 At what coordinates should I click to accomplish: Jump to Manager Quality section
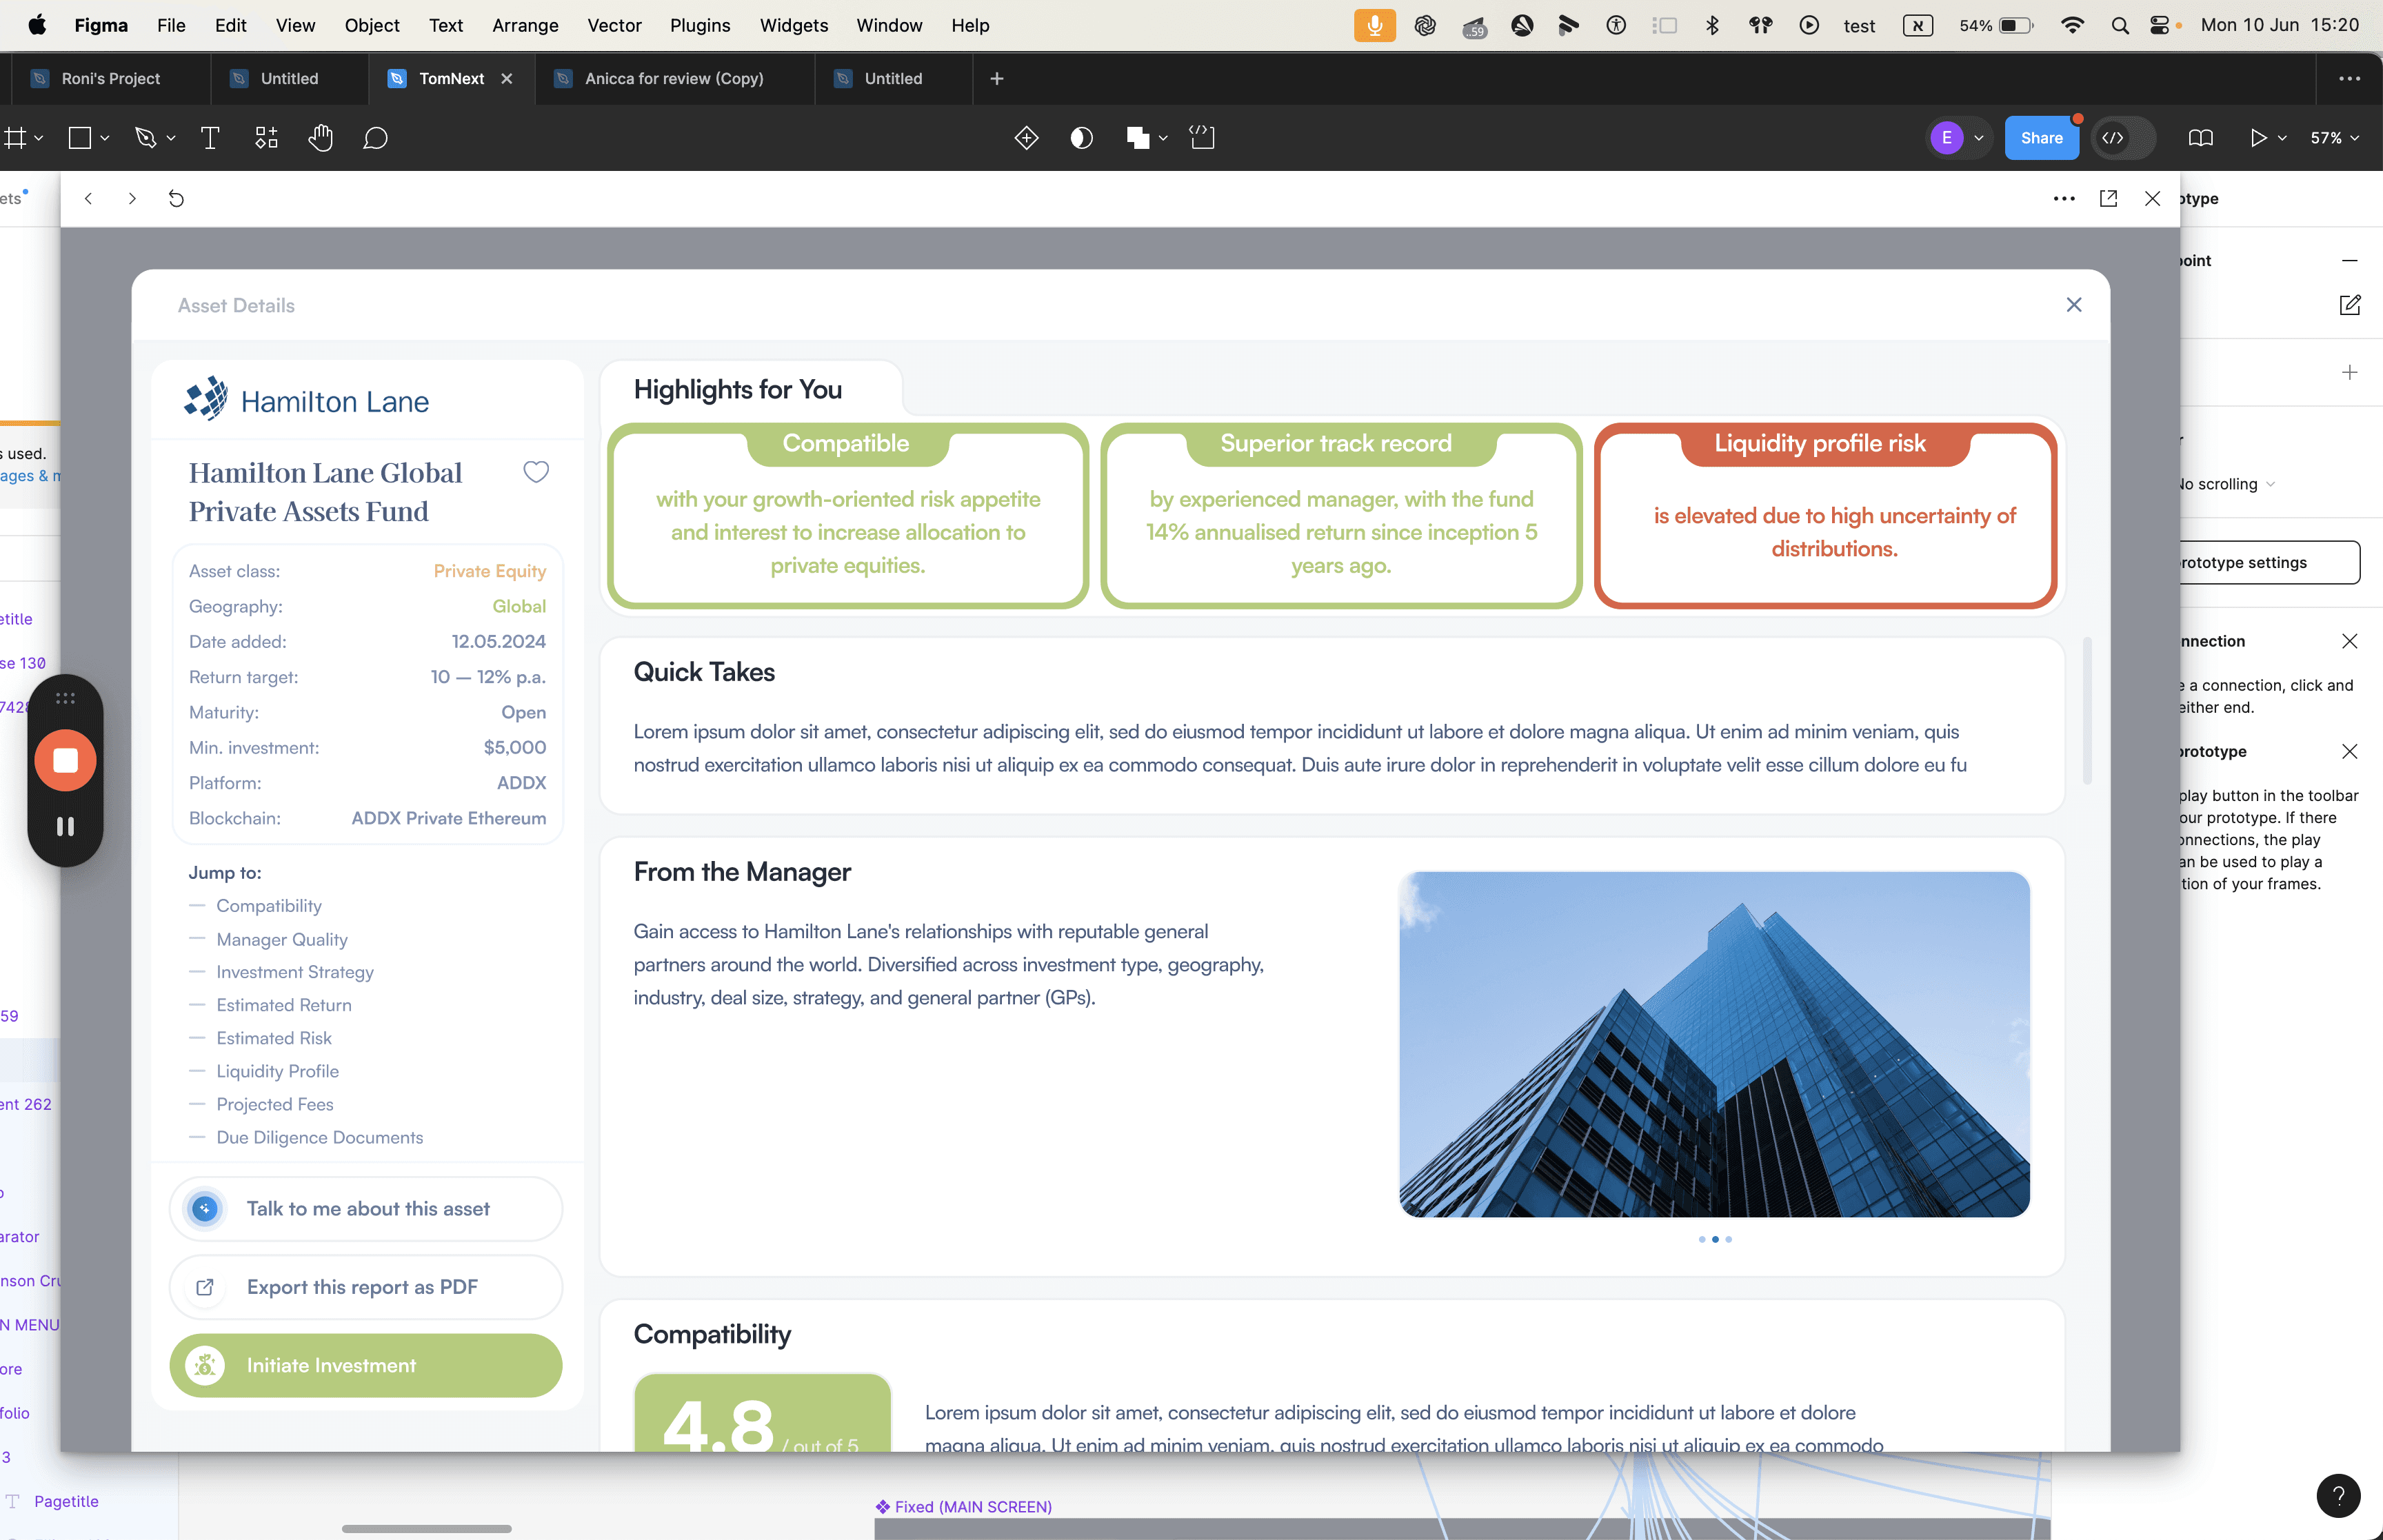(282, 939)
